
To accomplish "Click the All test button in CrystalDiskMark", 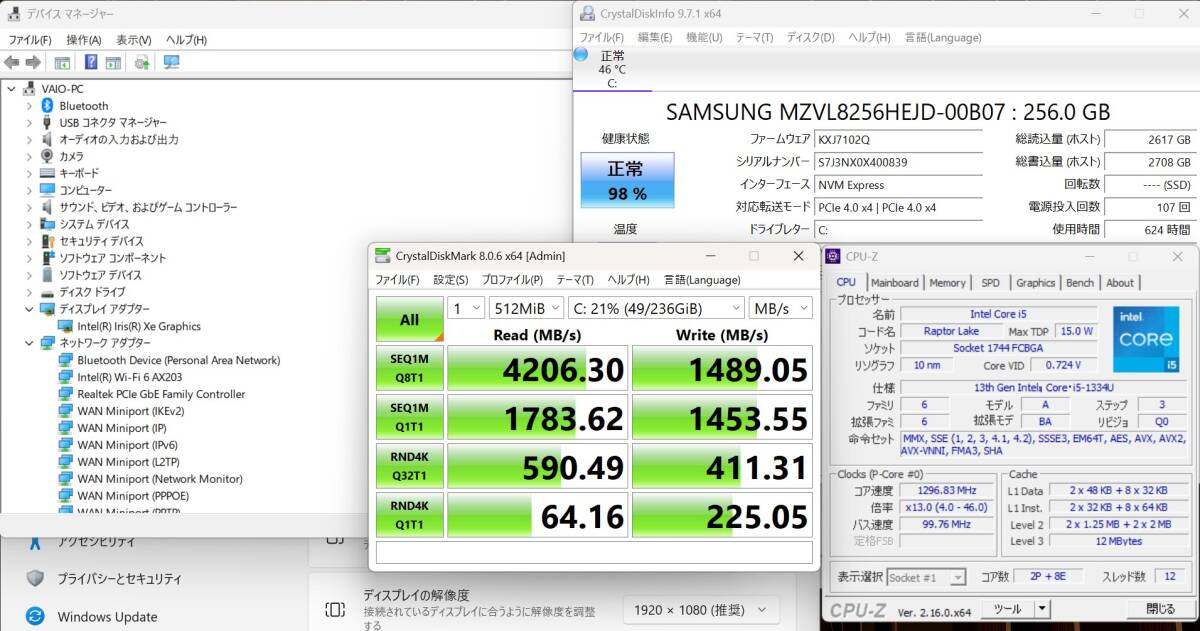I will 409,319.
